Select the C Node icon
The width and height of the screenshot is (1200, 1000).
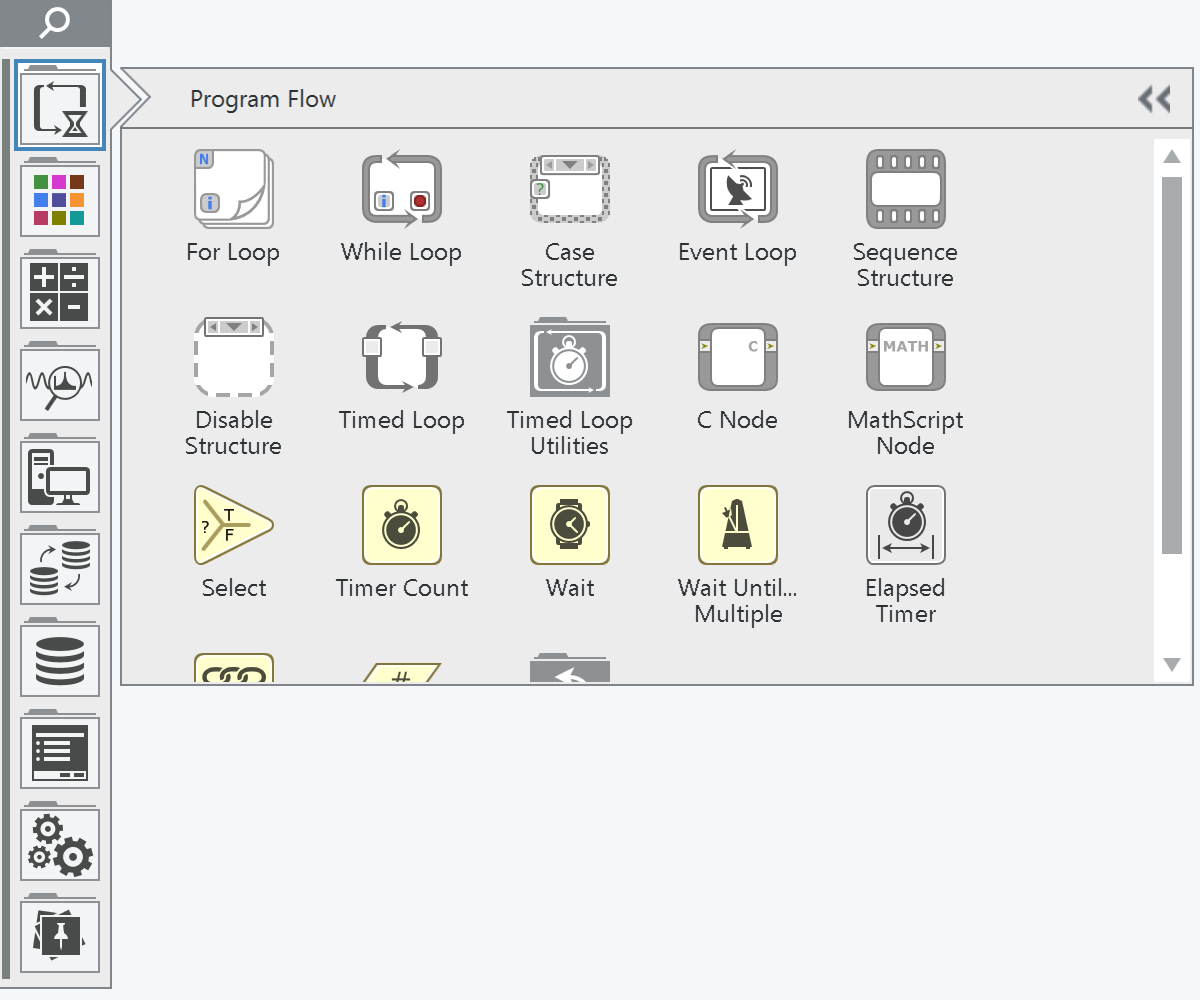737,358
